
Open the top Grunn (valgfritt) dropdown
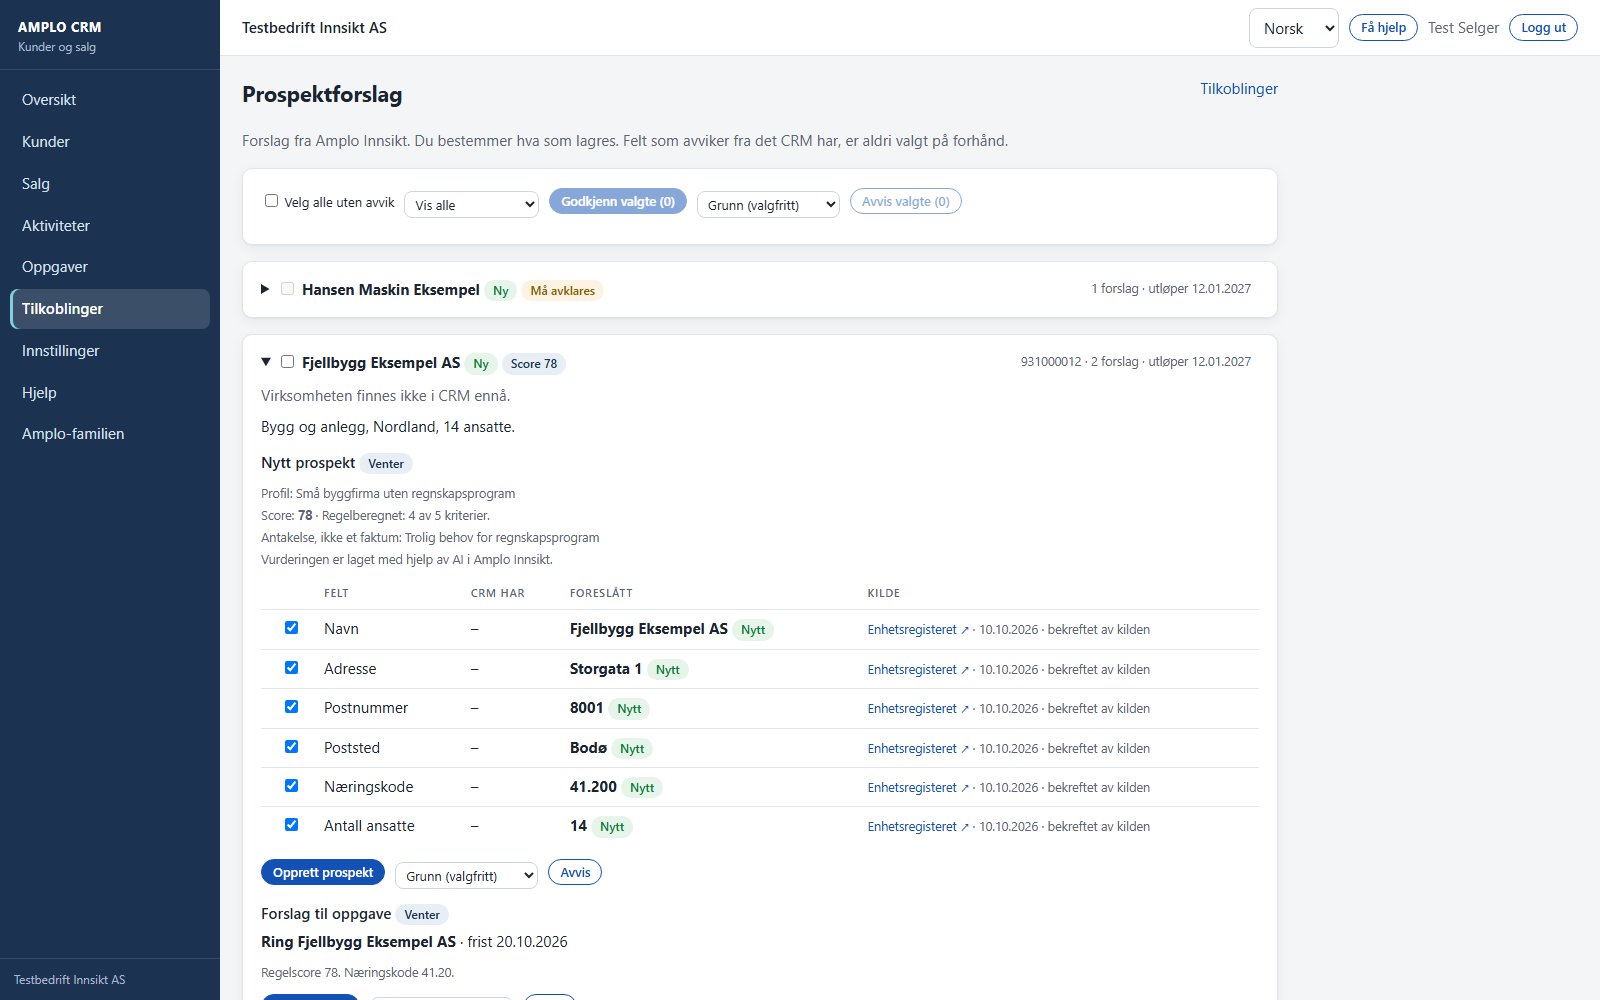click(x=768, y=205)
